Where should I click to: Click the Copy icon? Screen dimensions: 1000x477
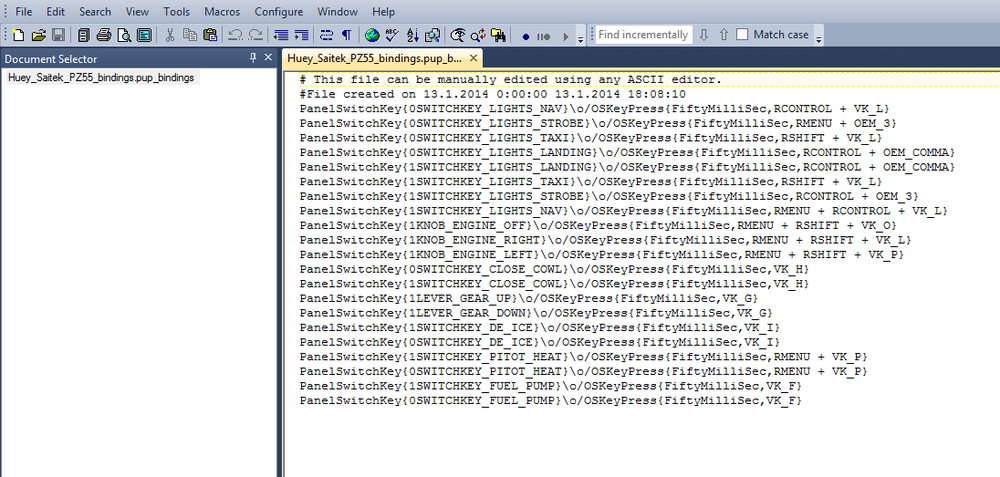click(x=189, y=35)
